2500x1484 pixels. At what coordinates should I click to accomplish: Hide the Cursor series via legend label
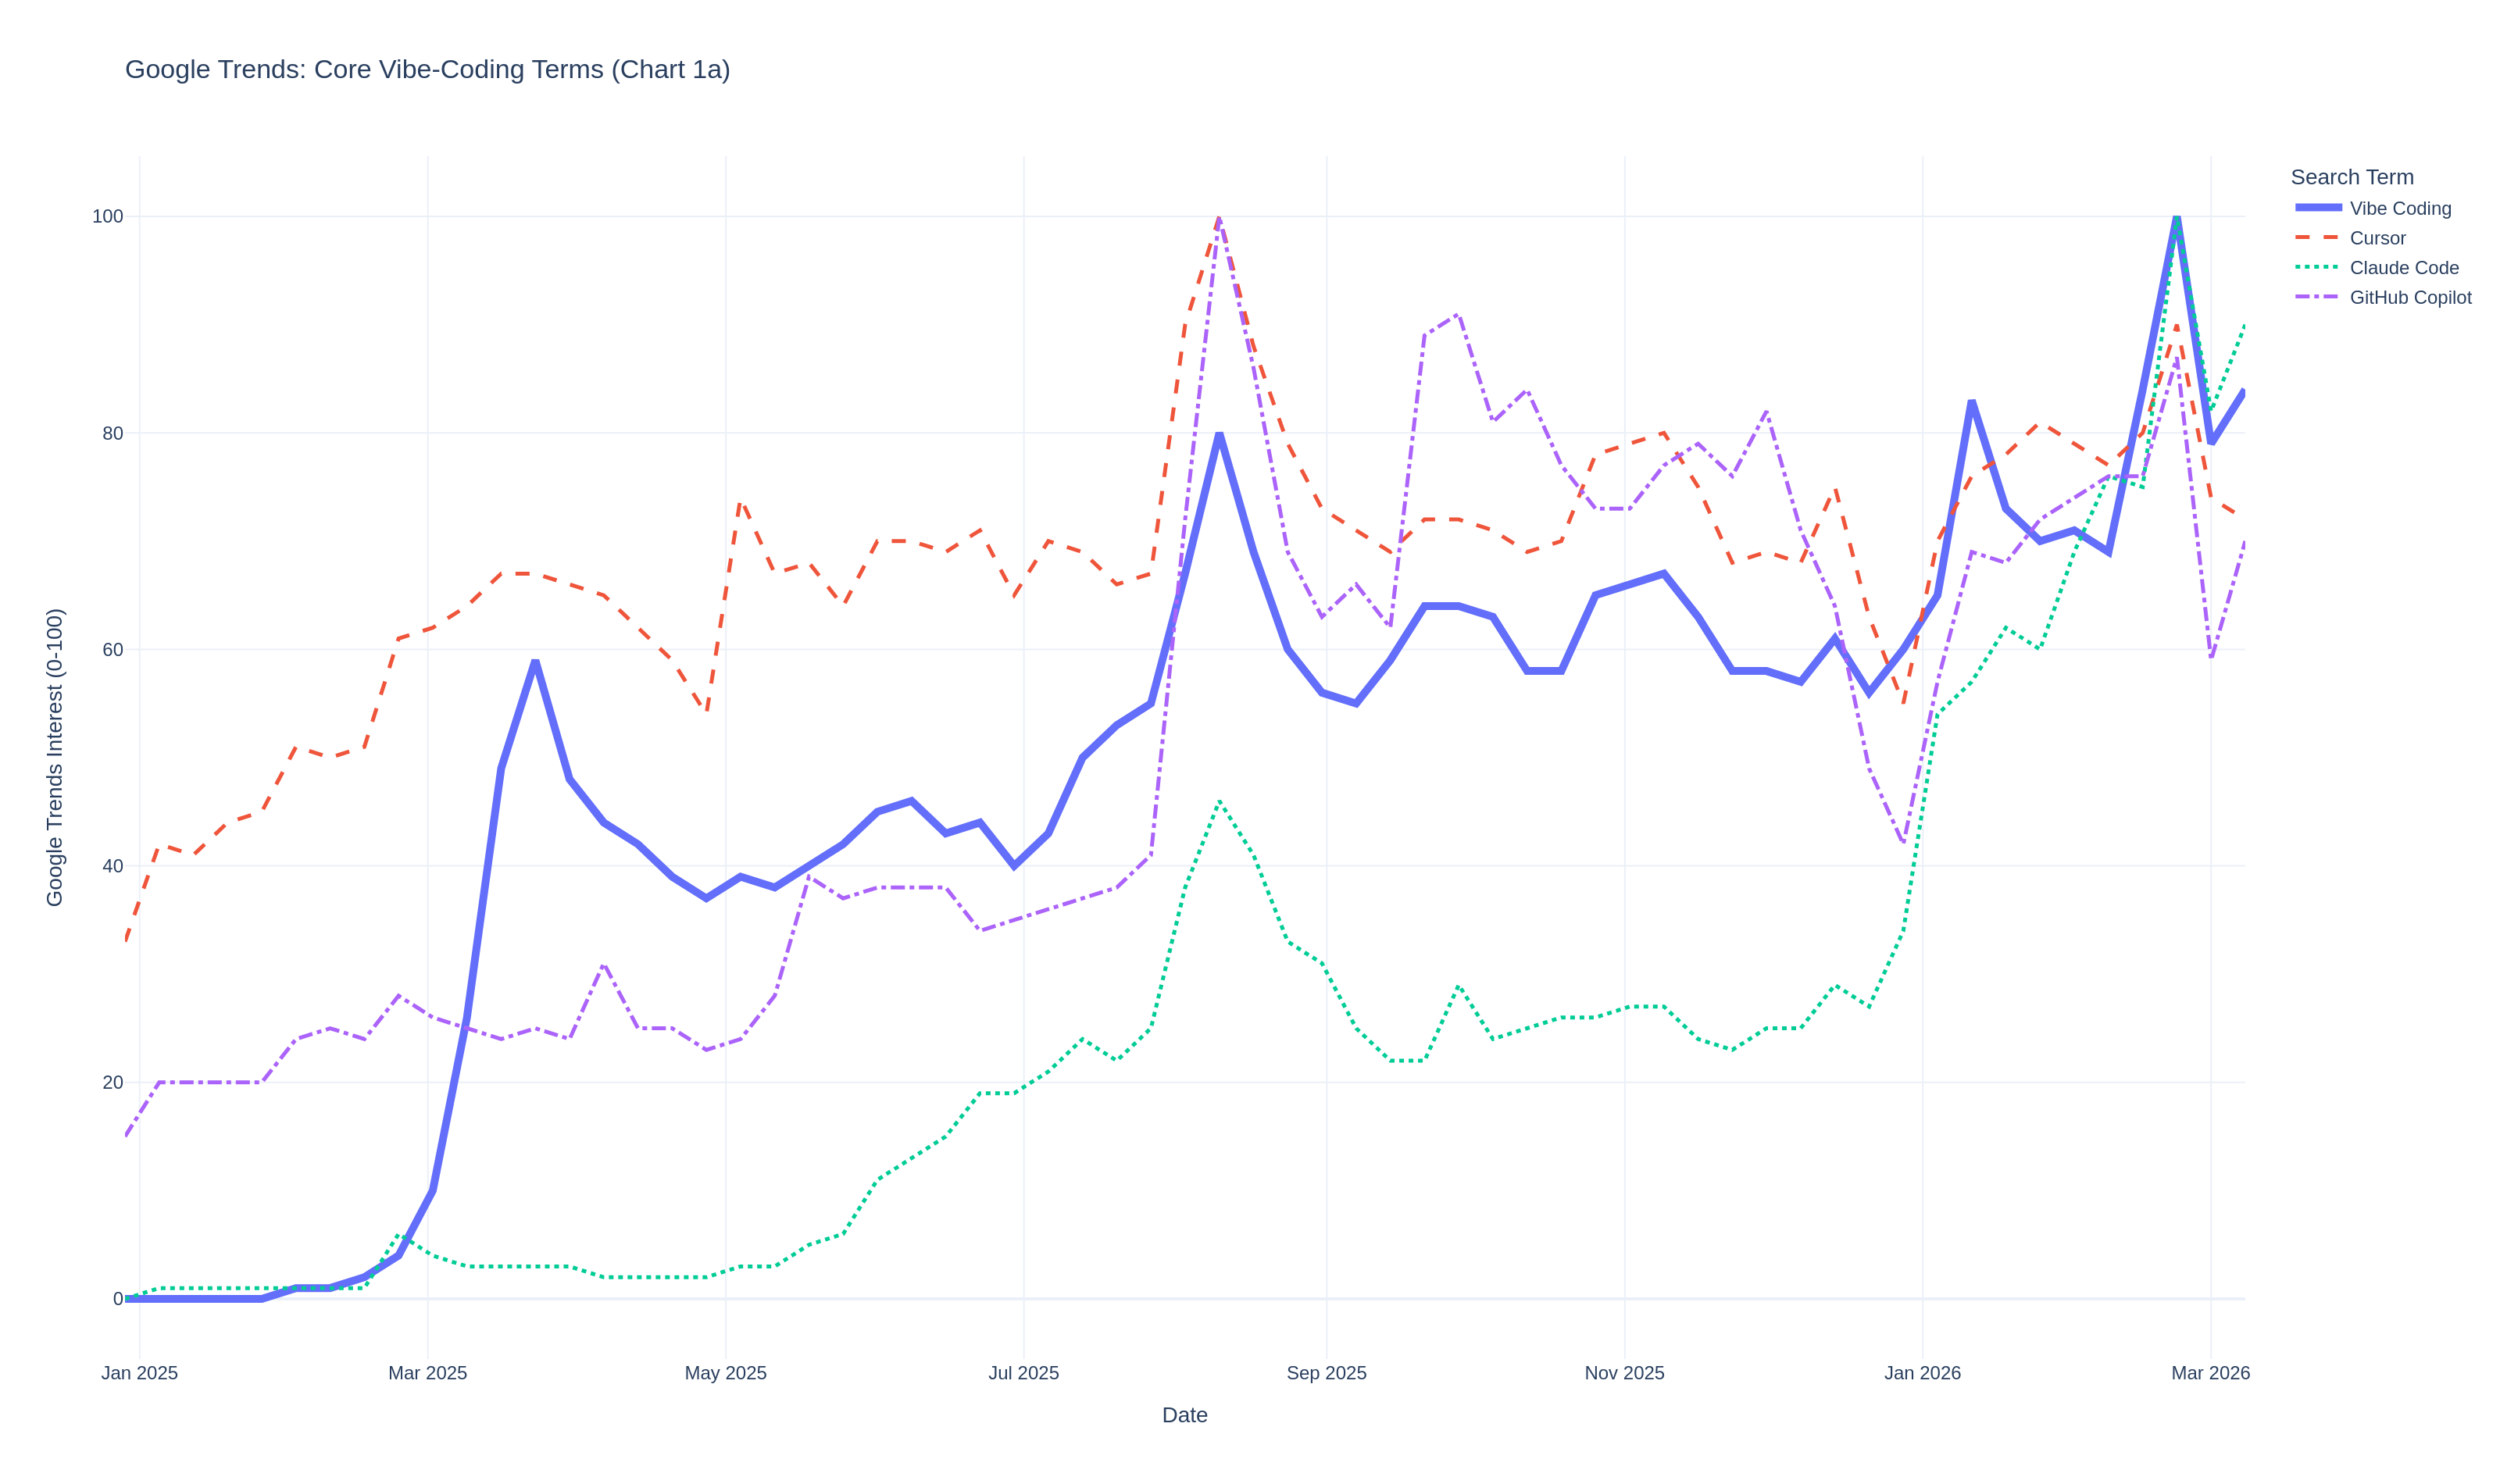2377,238
